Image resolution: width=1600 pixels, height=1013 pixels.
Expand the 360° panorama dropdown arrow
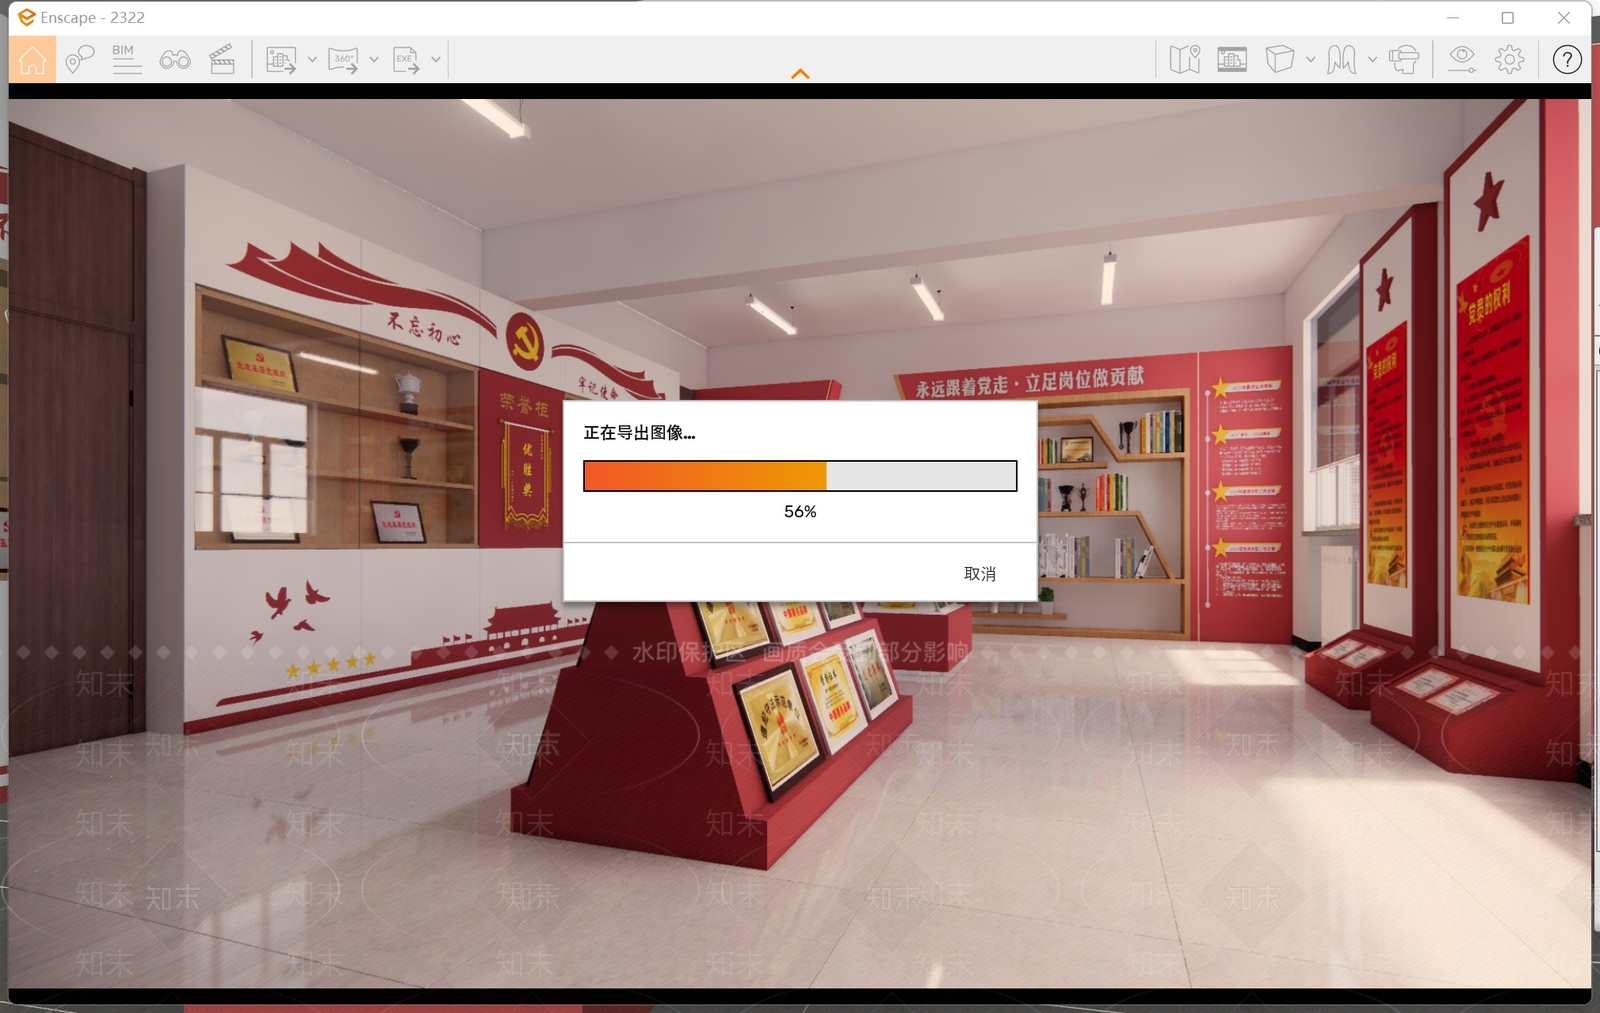(x=374, y=60)
